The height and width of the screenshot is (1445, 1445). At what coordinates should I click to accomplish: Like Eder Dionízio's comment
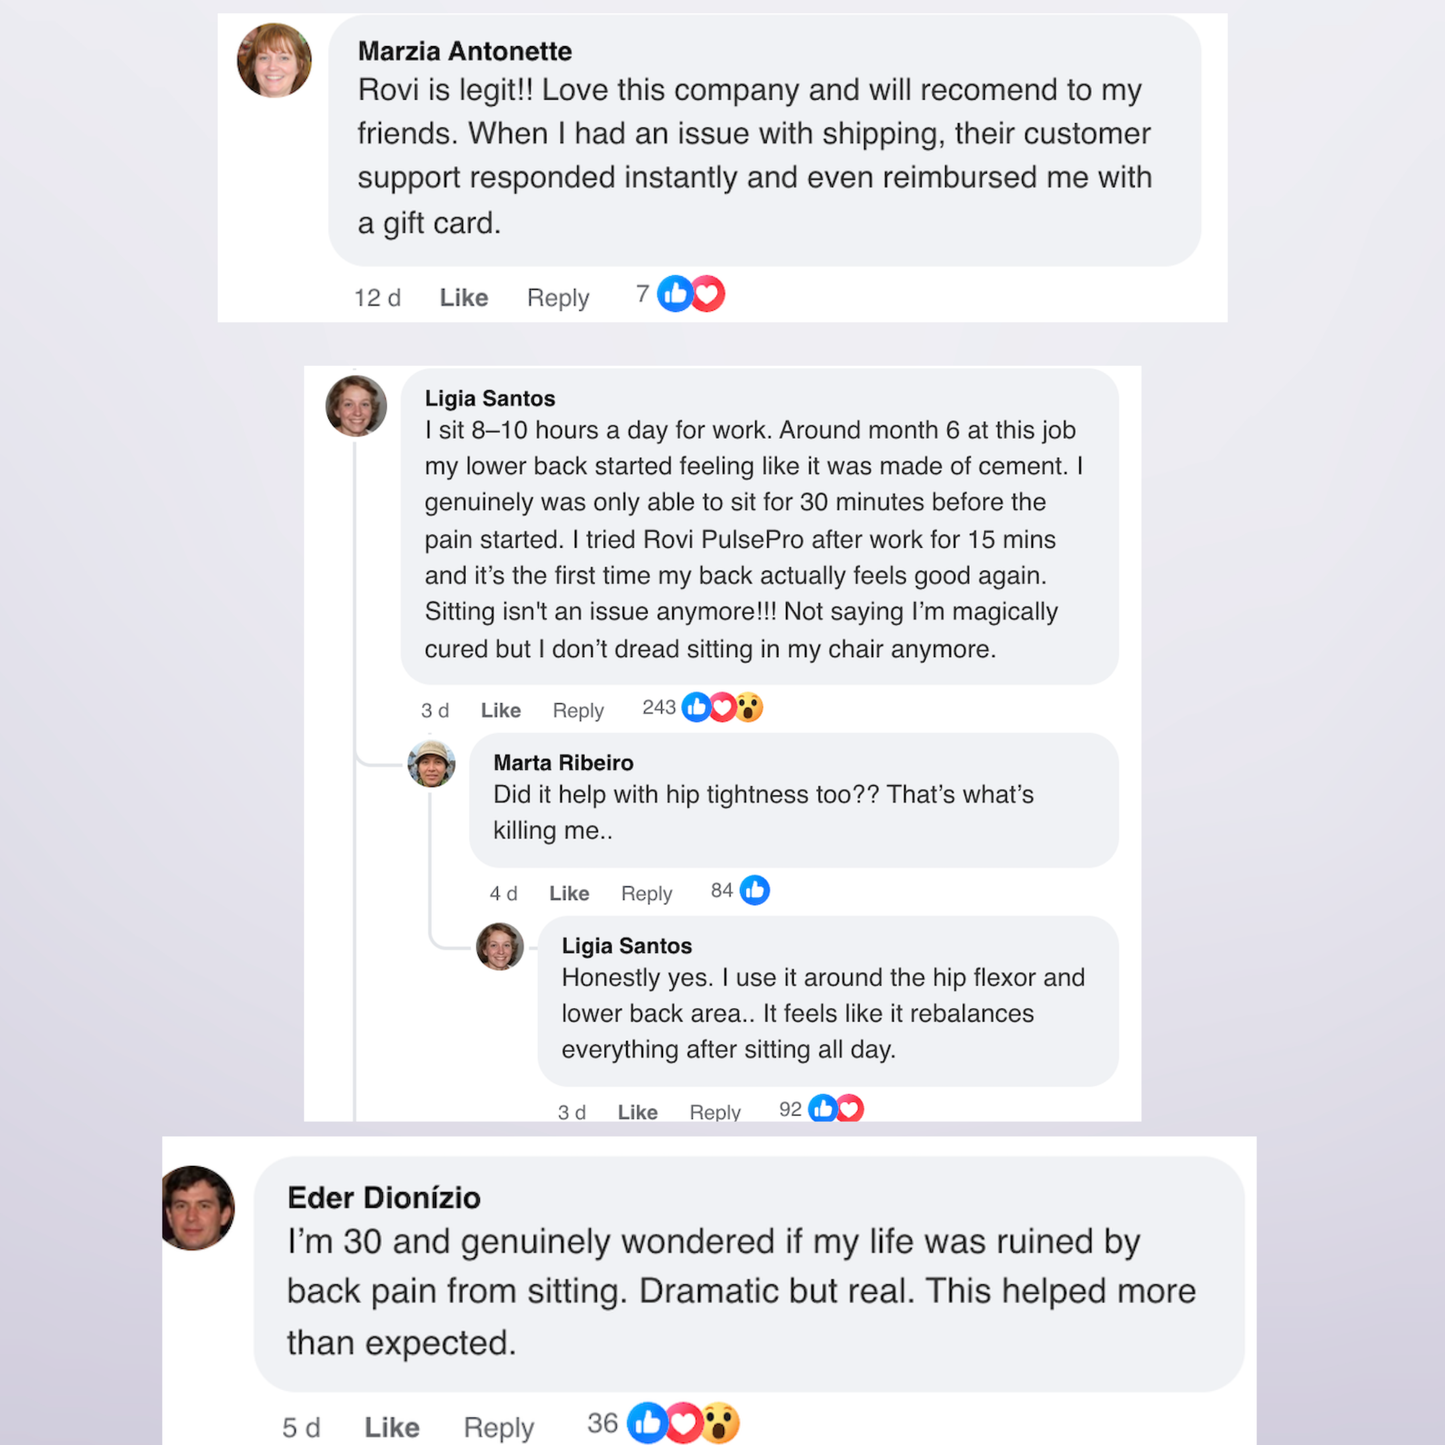[392, 1427]
